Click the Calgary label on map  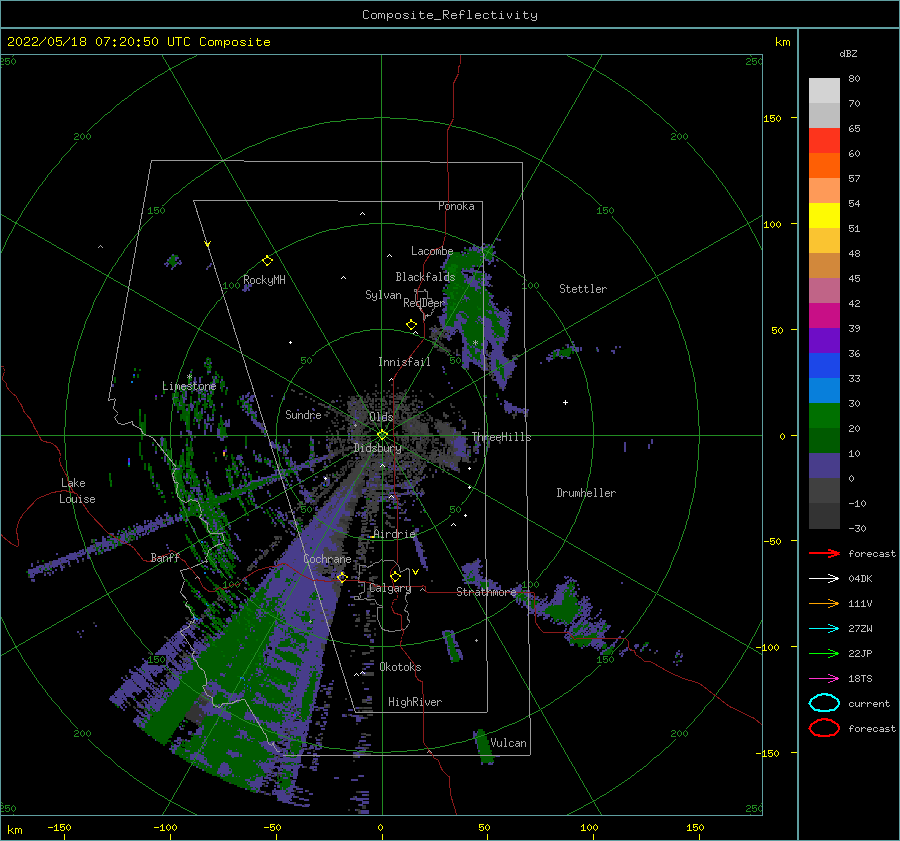[x=390, y=588]
